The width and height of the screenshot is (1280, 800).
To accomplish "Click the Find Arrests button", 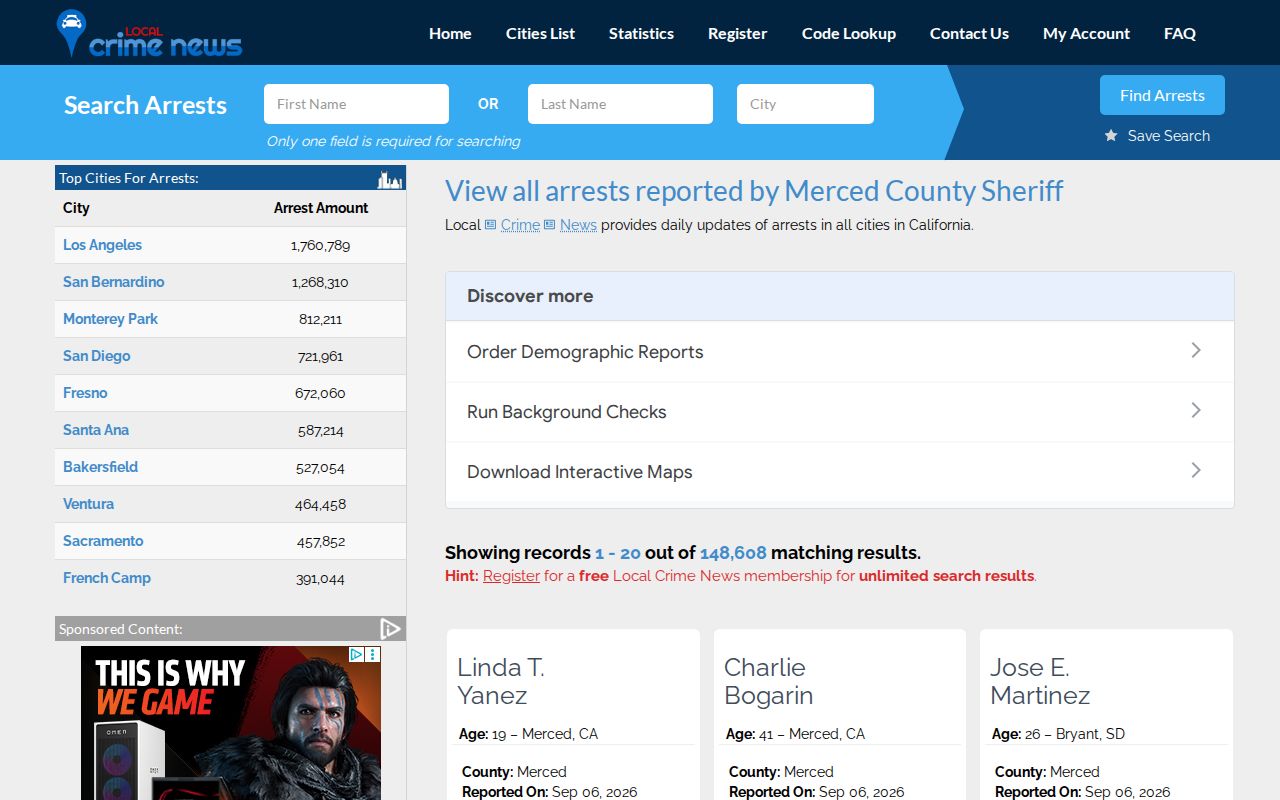I will click(1162, 95).
